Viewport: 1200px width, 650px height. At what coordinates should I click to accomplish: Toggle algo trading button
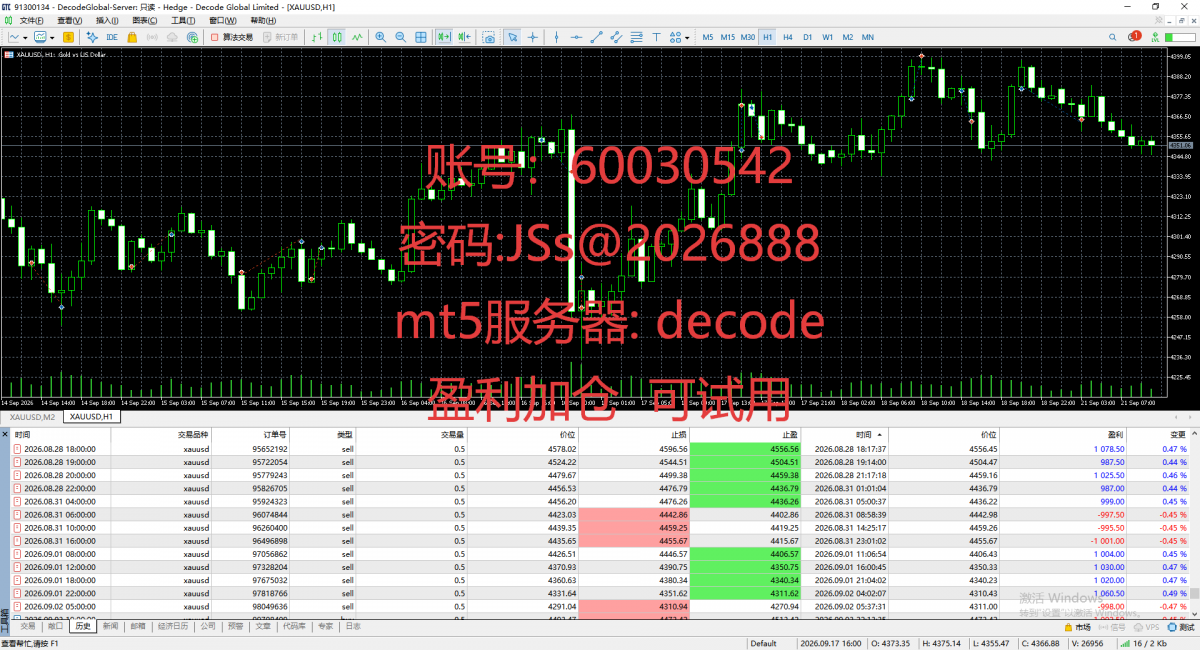click(x=230, y=37)
